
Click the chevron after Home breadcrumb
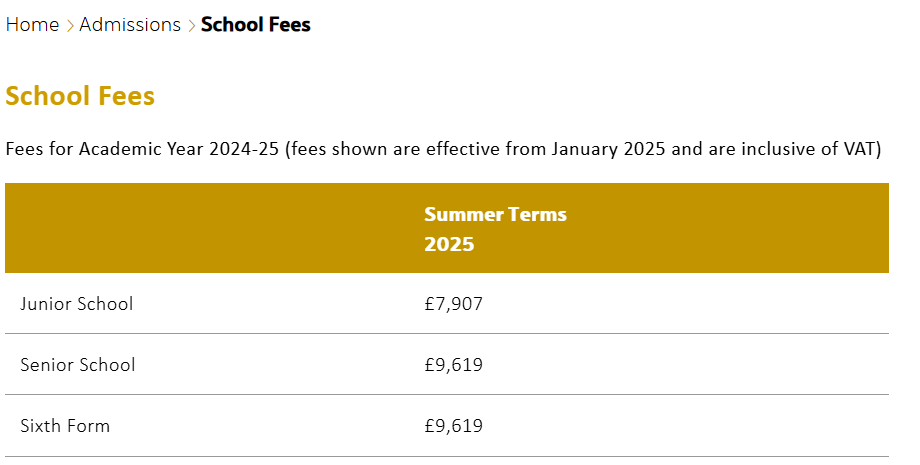point(69,25)
